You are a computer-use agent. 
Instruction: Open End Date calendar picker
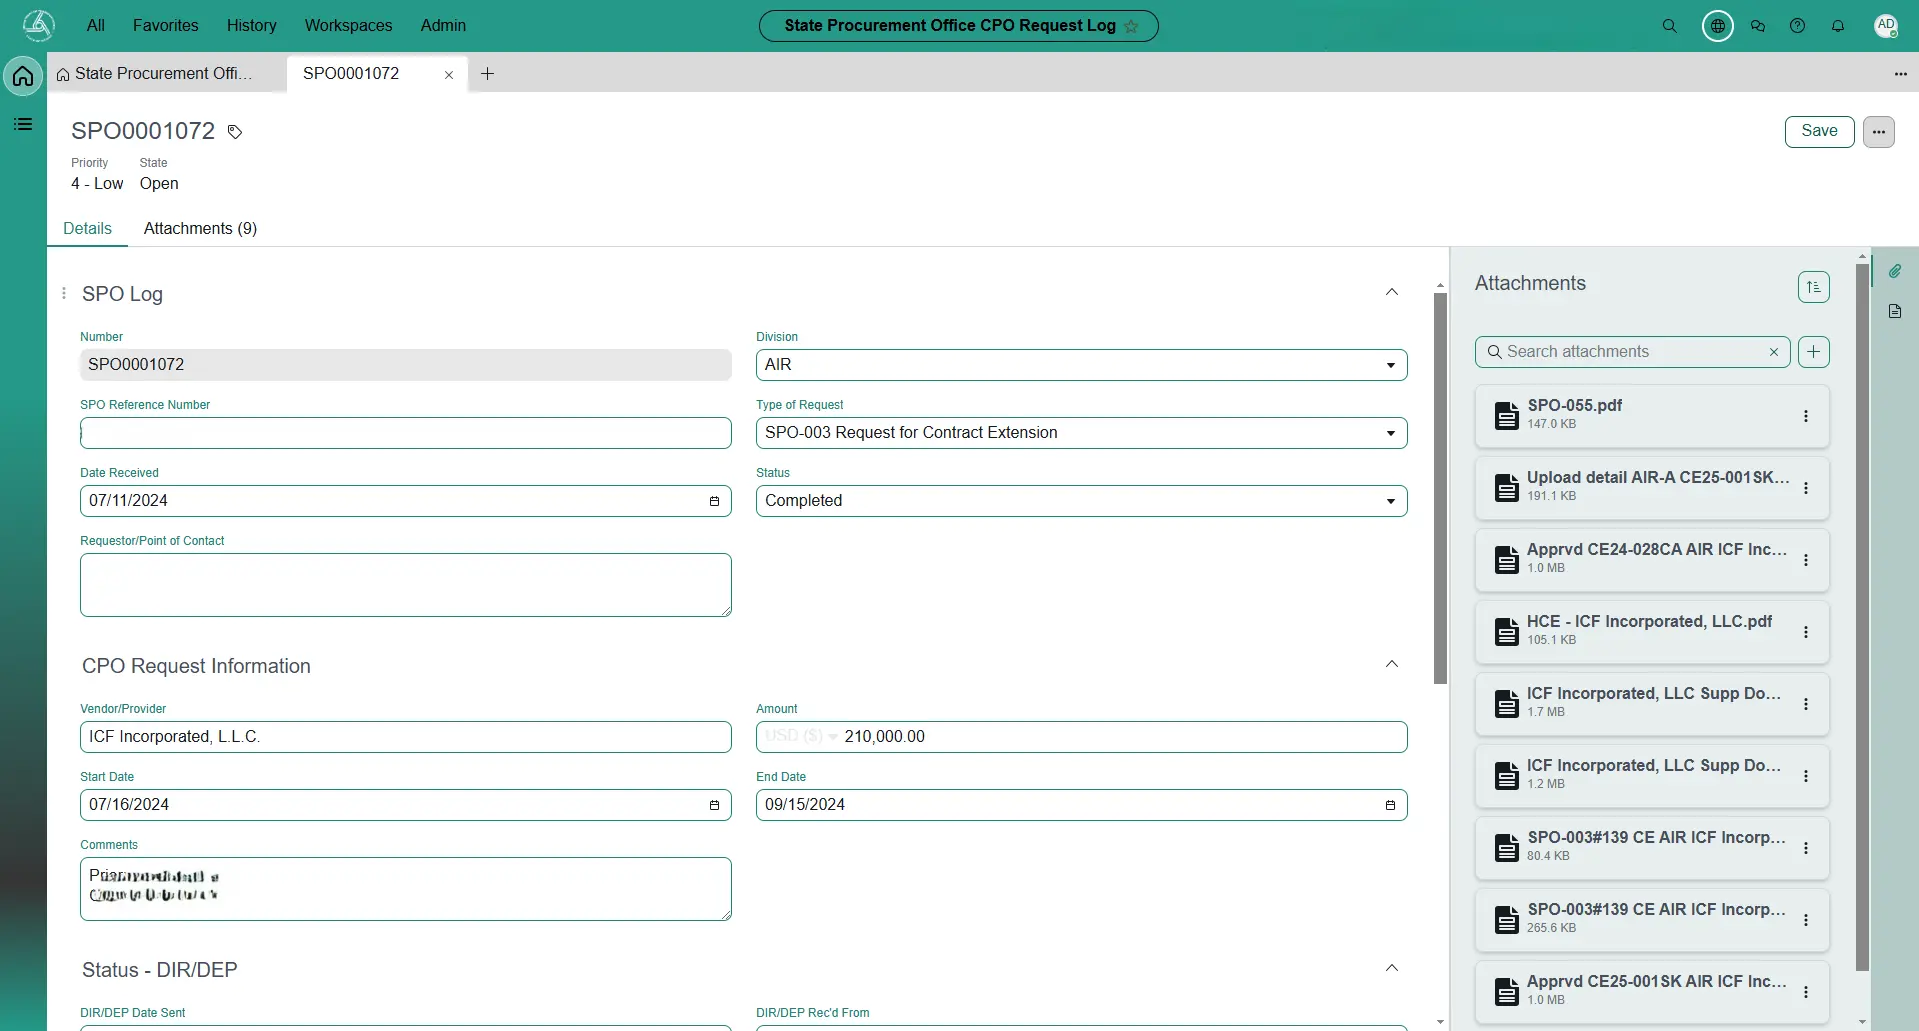click(1390, 805)
